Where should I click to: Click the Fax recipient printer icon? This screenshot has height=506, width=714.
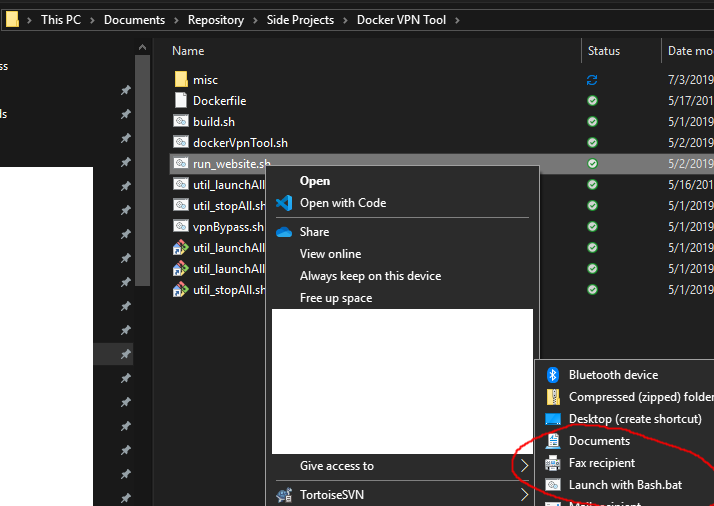pos(553,463)
